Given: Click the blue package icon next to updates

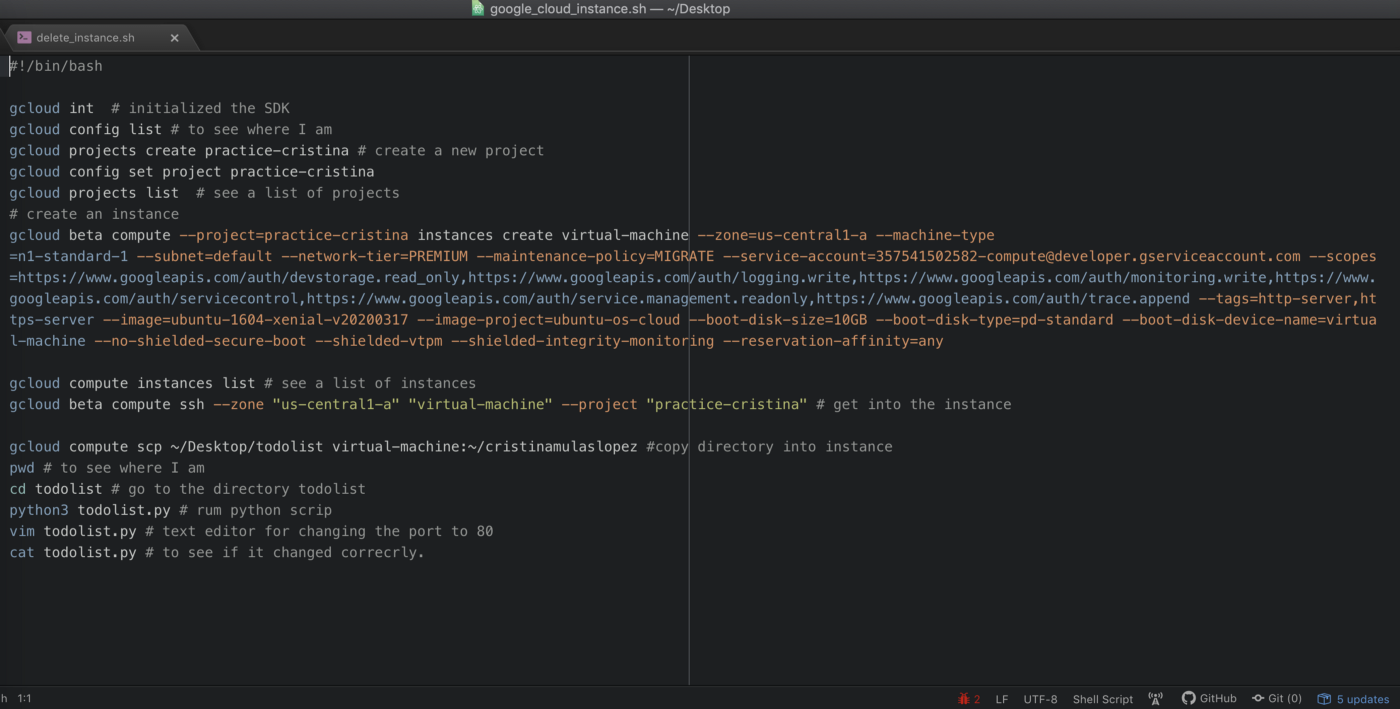Looking at the screenshot, I should coord(1325,698).
